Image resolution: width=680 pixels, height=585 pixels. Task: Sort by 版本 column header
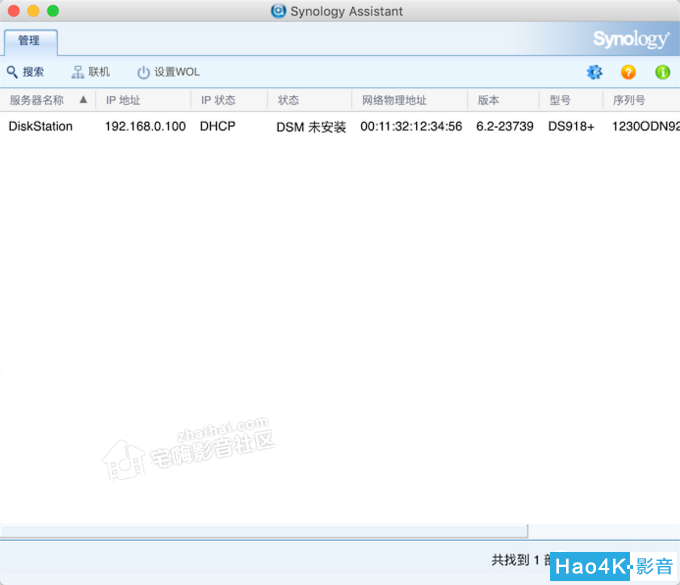[x=503, y=100]
